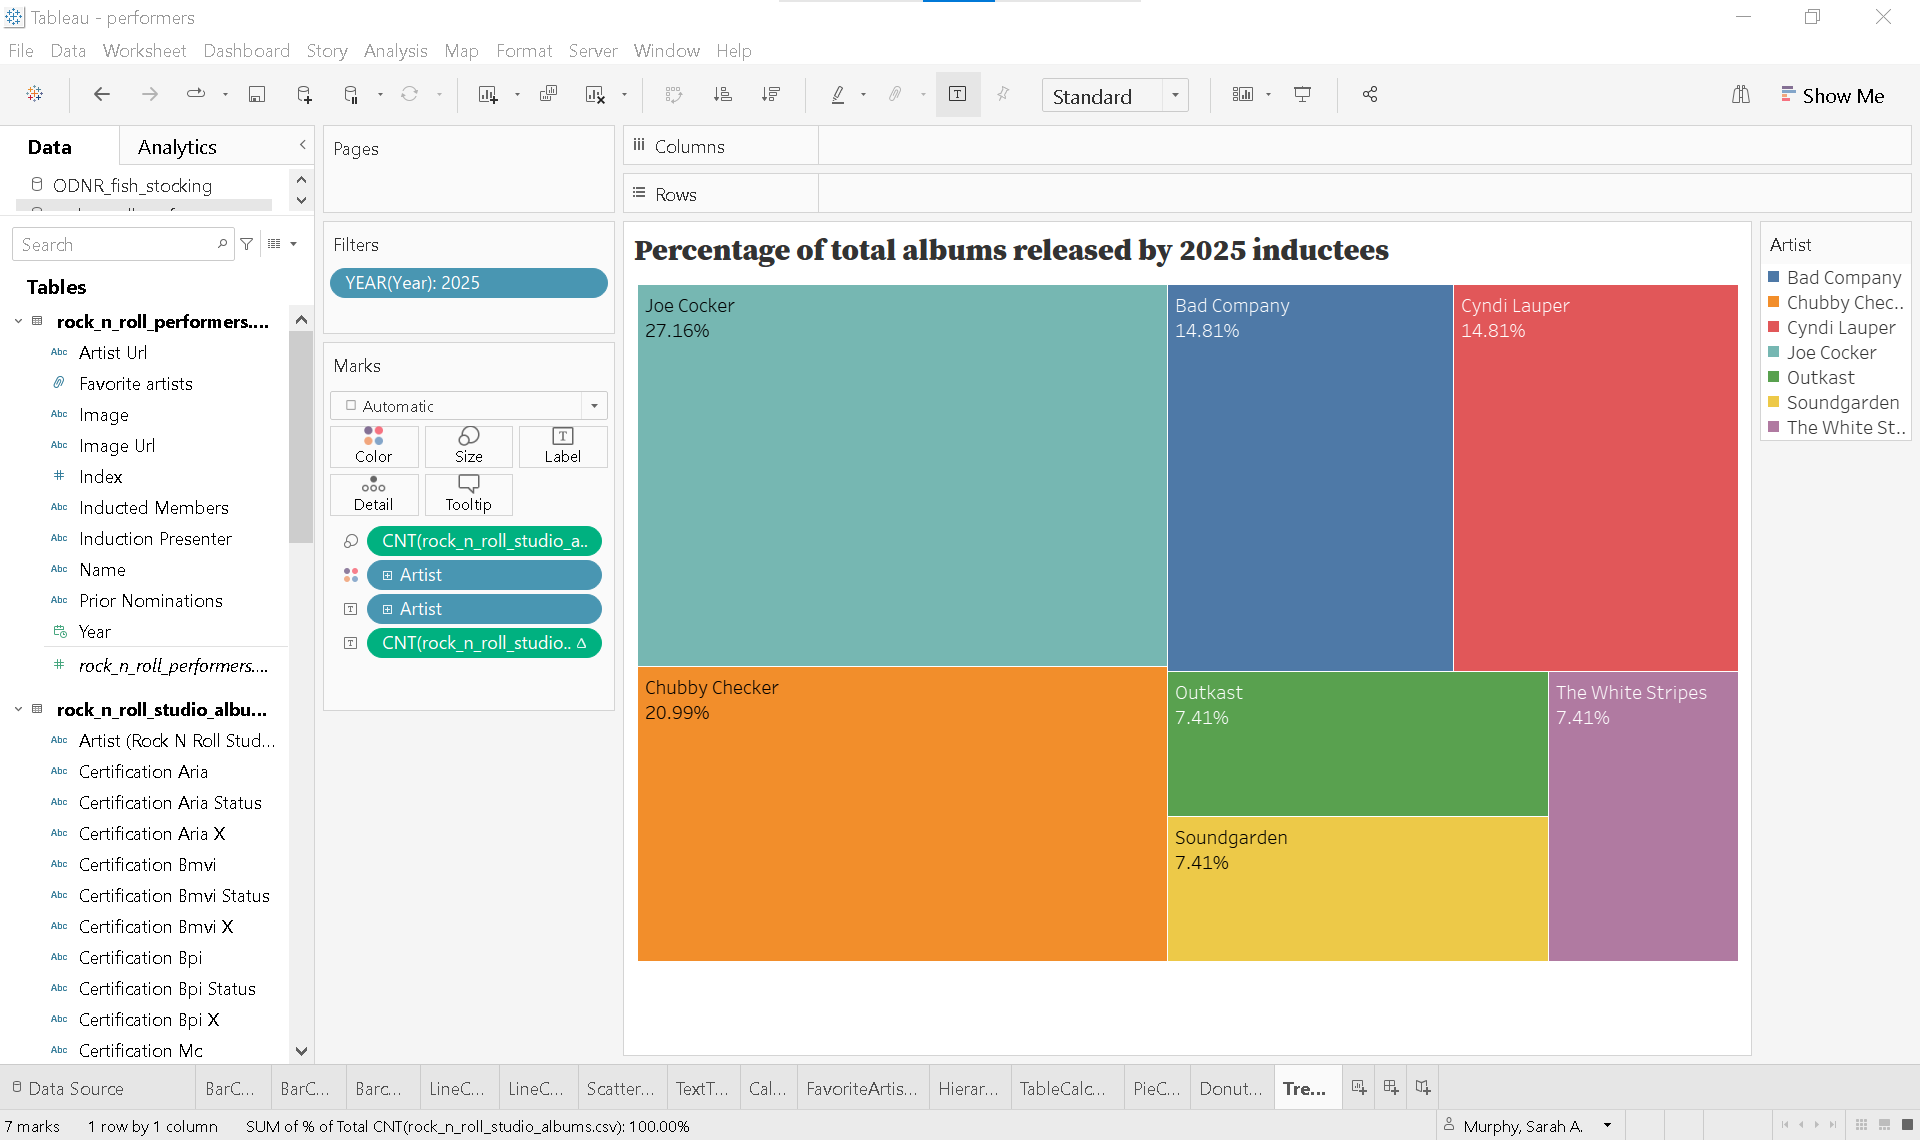Open the Color marks card
This screenshot has height=1140, width=1920.
373,445
